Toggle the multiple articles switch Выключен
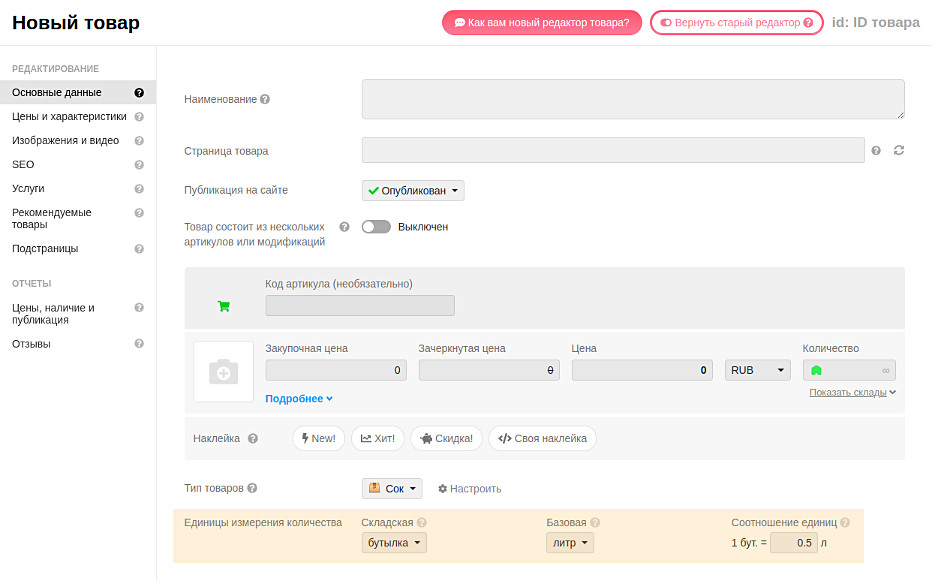The image size is (932, 581). click(x=376, y=227)
